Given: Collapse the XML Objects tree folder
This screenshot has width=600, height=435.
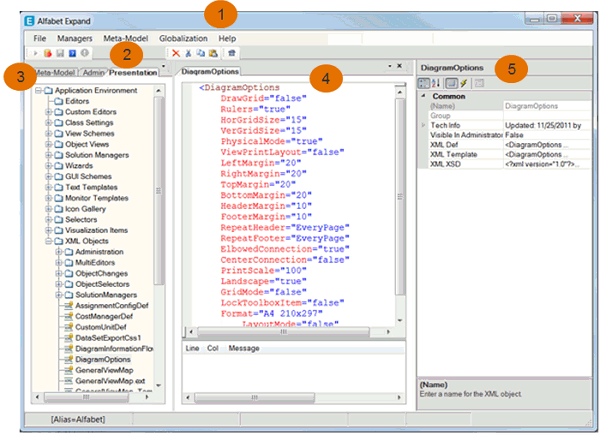Looking at the screenshot, I should pos(50,240).
